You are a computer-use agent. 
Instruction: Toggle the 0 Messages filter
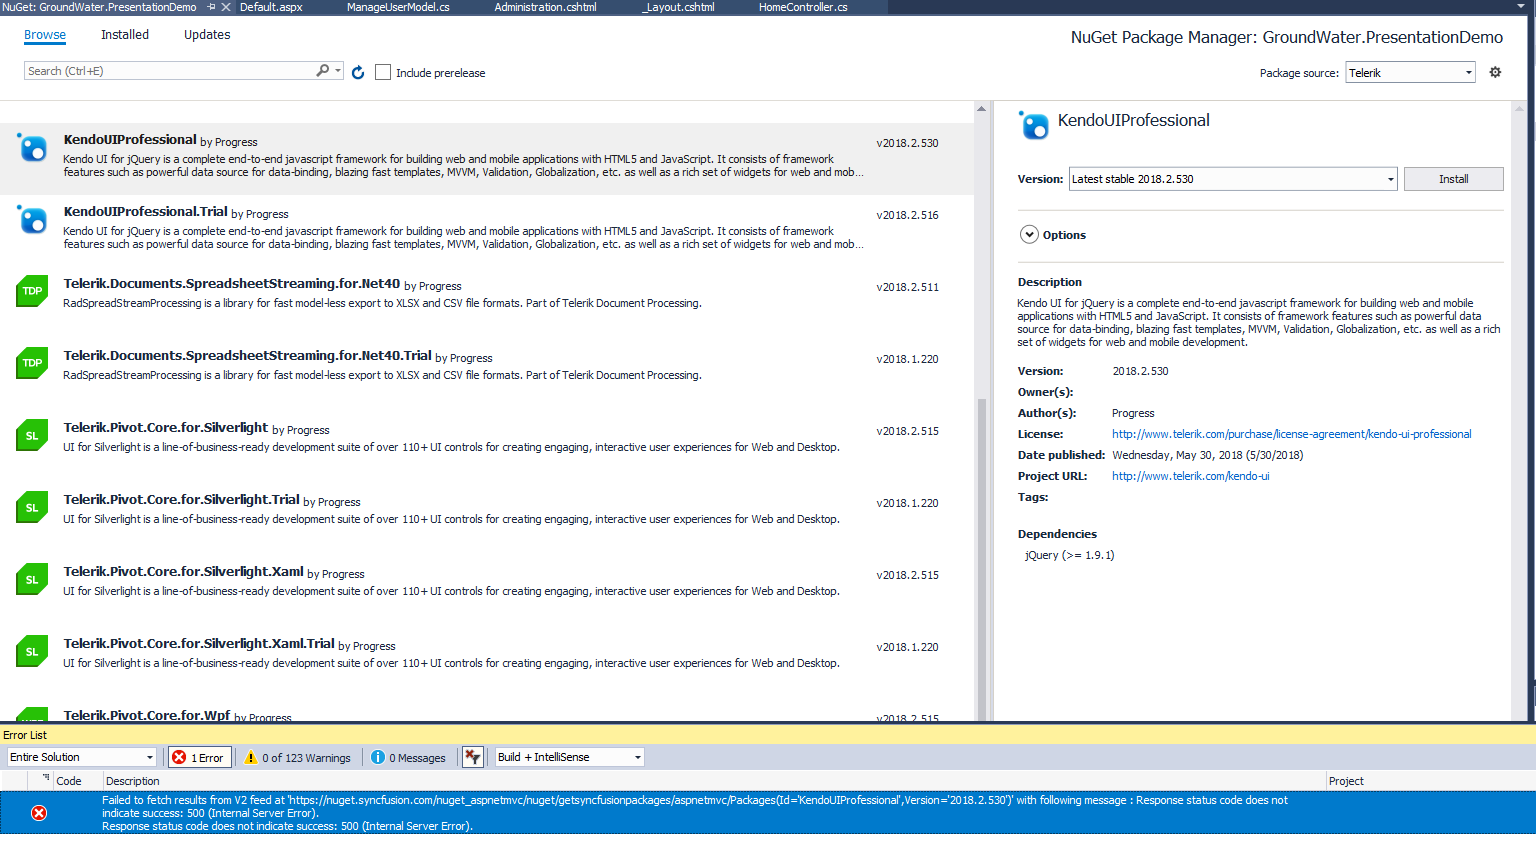(x=408, y=757)
